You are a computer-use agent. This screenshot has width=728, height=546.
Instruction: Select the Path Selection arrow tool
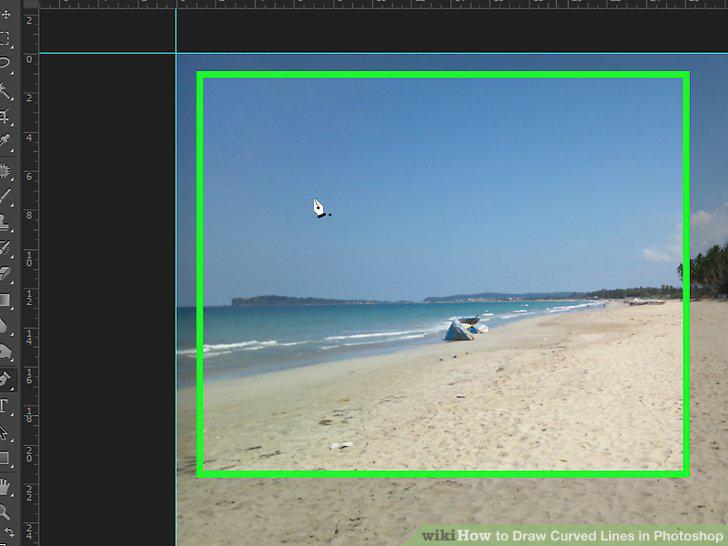(4, 433)
